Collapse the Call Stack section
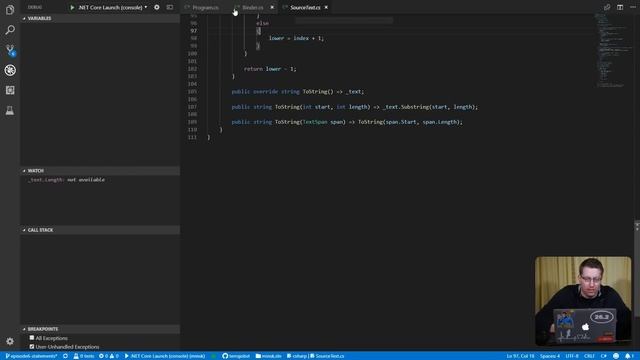 [100, 230]
